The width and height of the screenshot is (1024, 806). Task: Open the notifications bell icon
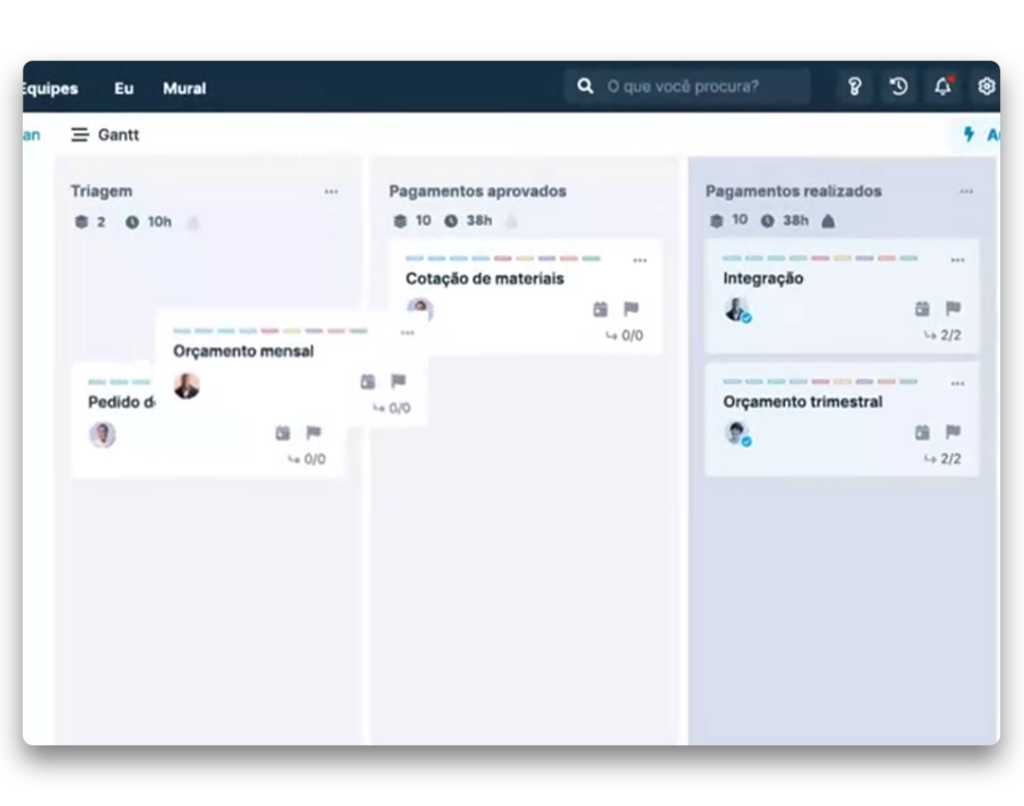coord(942,87)
